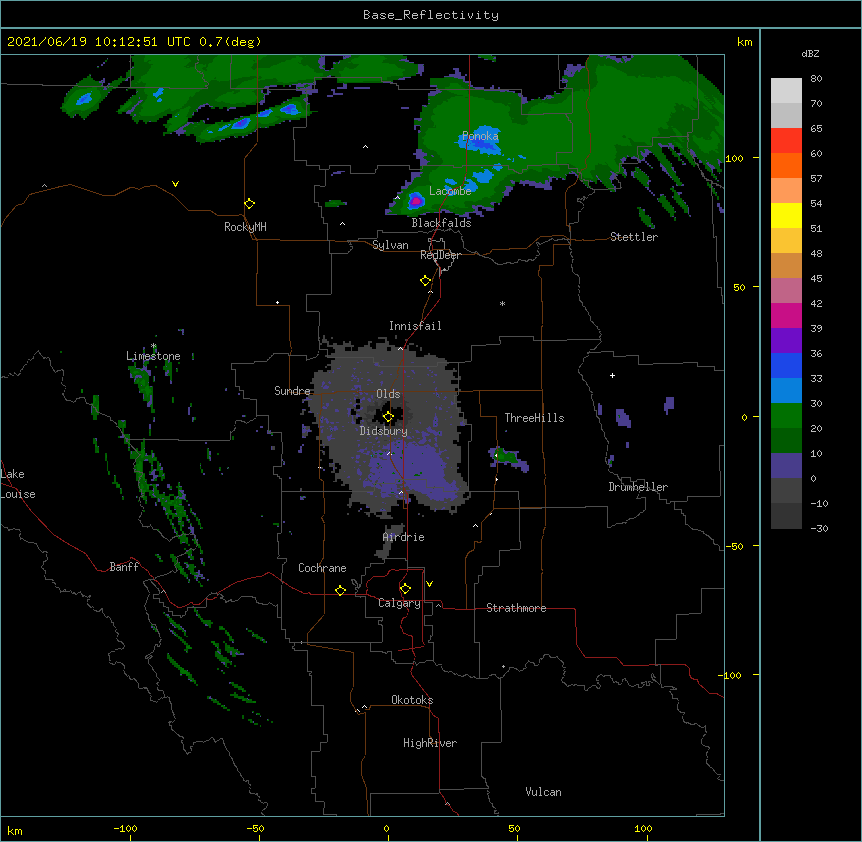Click the magenta 42 dBZ legend swatch
This screenshot has width=862, height=842.
(786, 315)
